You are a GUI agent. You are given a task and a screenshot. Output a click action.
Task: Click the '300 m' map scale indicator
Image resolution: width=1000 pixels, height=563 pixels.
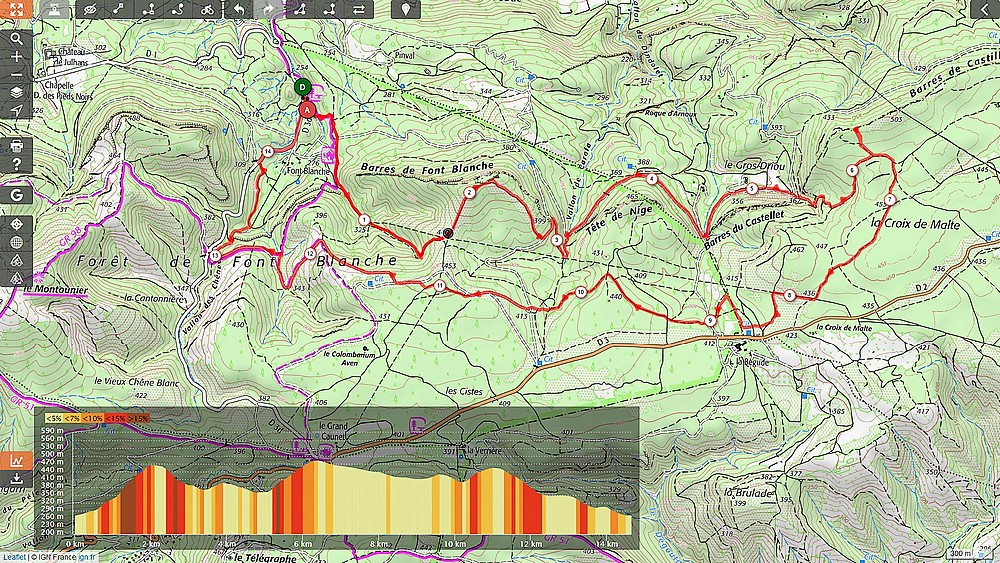[960, 553]
